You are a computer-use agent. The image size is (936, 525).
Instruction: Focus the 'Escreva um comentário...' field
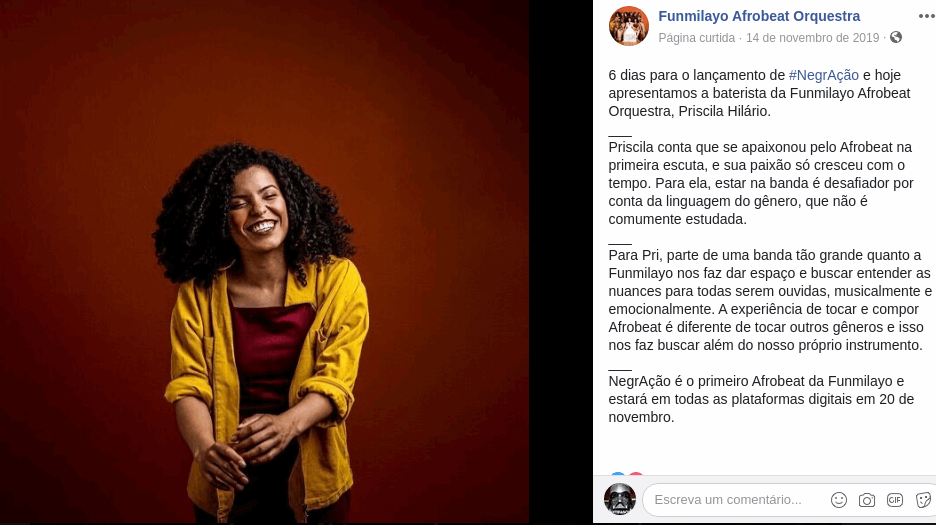(x=734, y=500)
